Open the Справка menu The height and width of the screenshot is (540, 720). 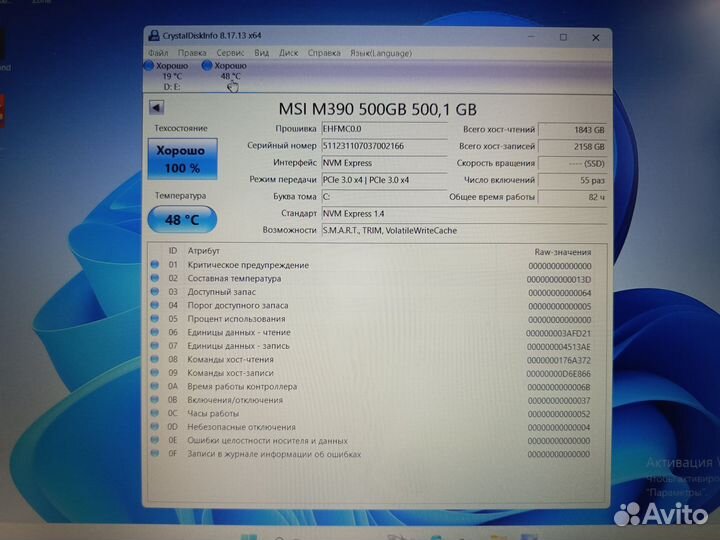click(x=324, y=53)
